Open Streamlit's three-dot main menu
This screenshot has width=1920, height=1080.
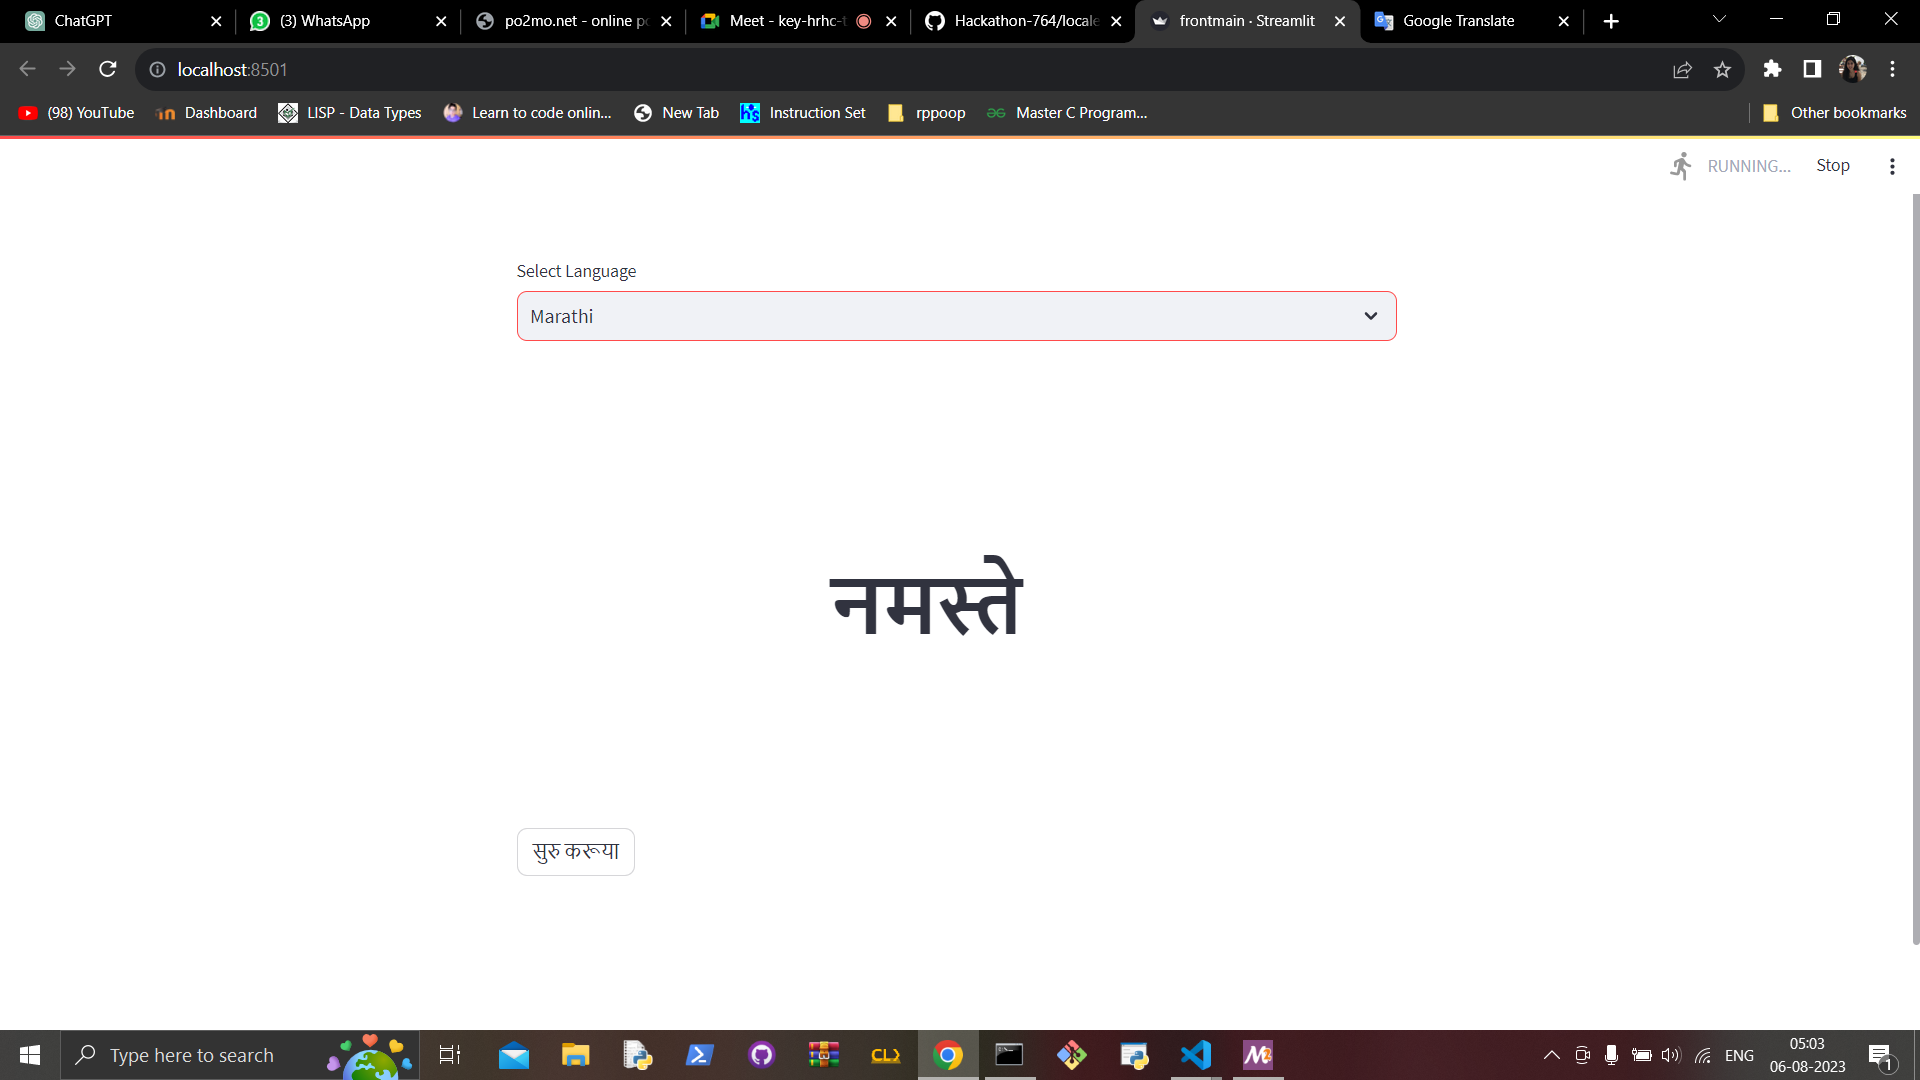(x=1891, y=166)
